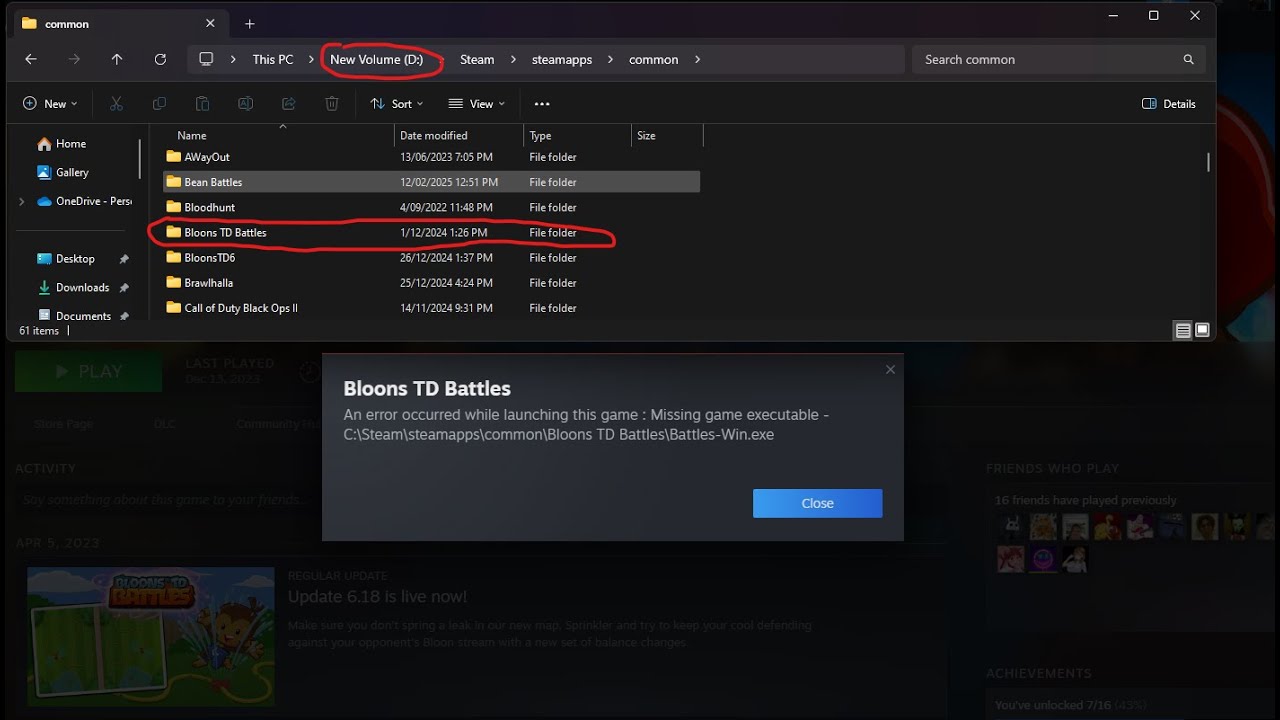Click the Copy icon in toolbar
Viewport: 1280px width, 720px height.
(159, 104)
